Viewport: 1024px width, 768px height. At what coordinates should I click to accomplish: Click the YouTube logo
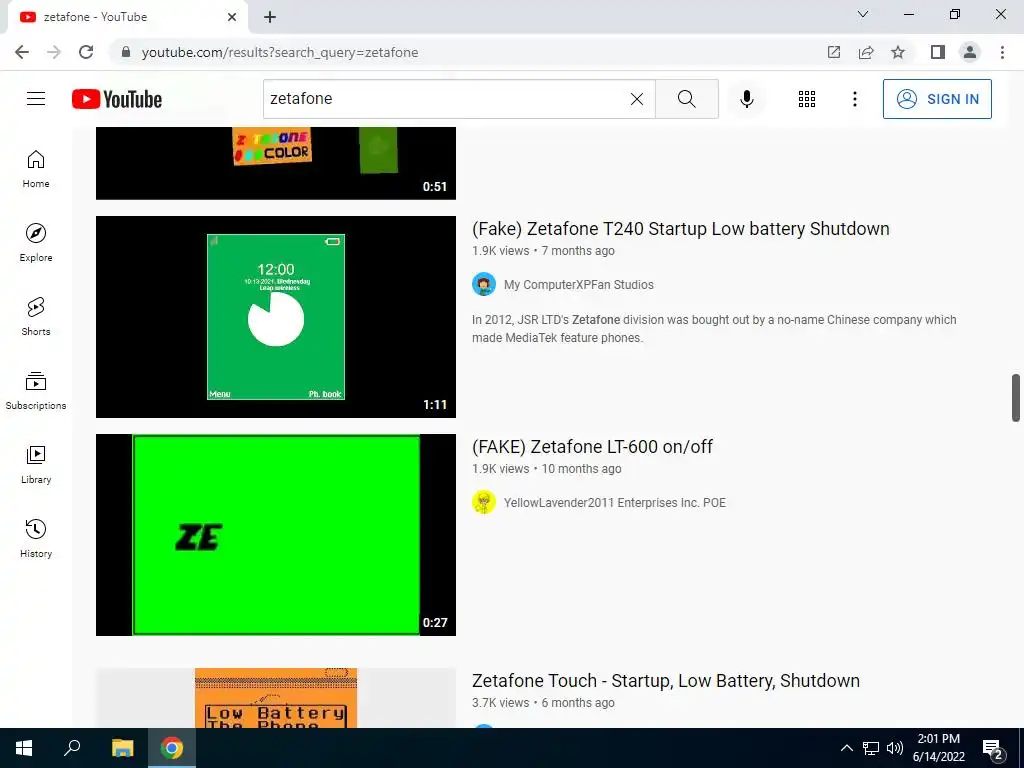117,99
